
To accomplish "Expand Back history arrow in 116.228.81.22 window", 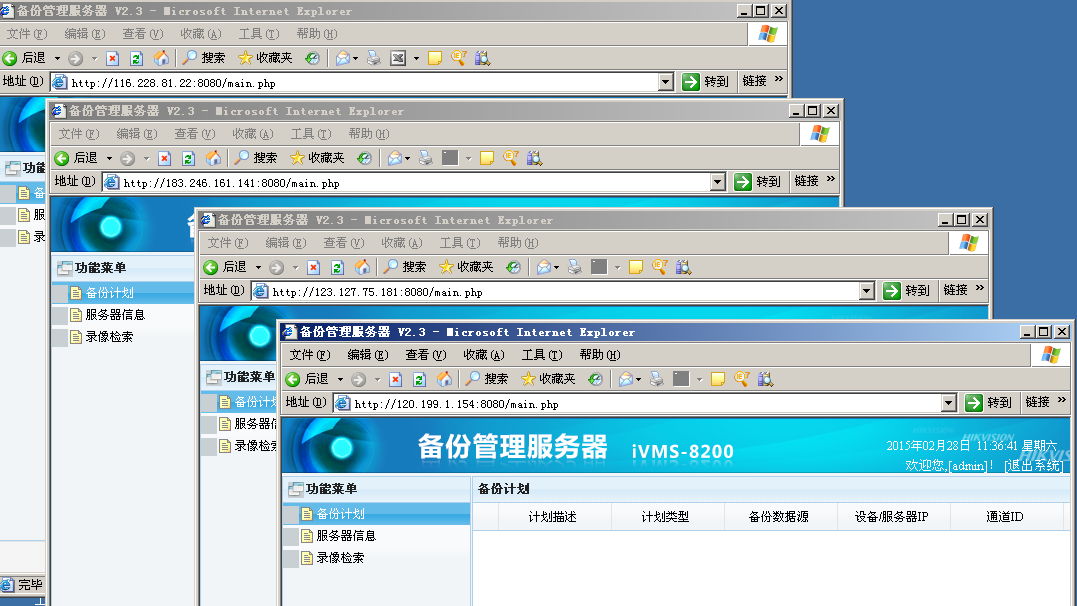I will click(57, 58).
